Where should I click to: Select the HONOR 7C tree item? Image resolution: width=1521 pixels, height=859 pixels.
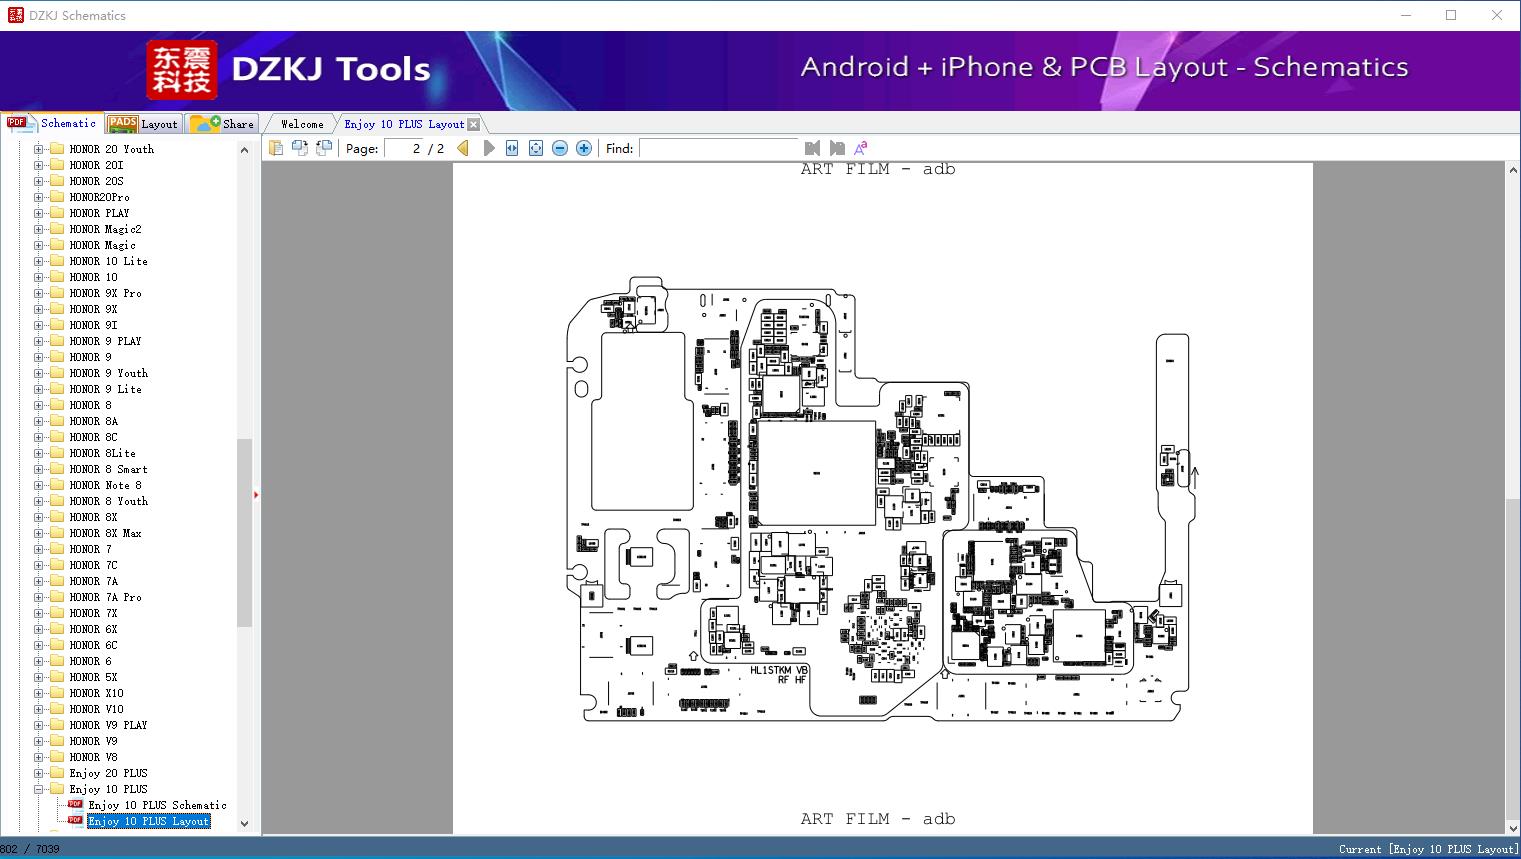point(93,565)
